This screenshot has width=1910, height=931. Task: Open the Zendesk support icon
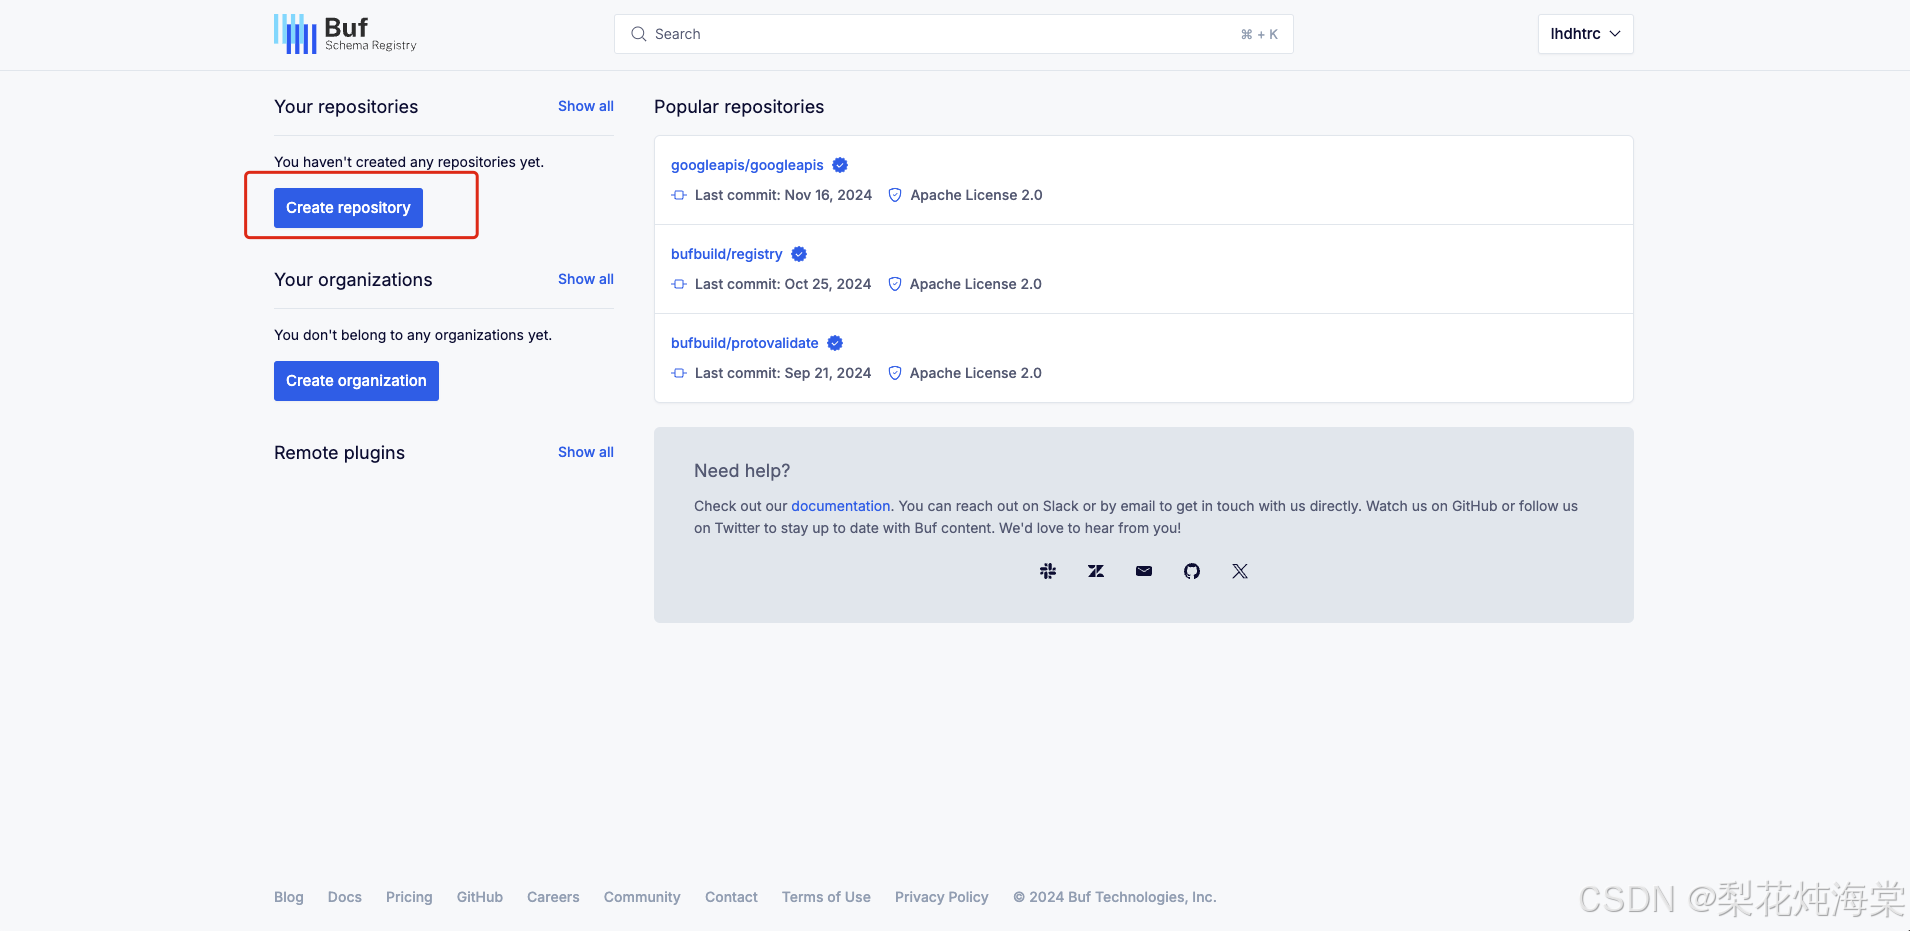pyautogui.click(x=1096, y=571)
